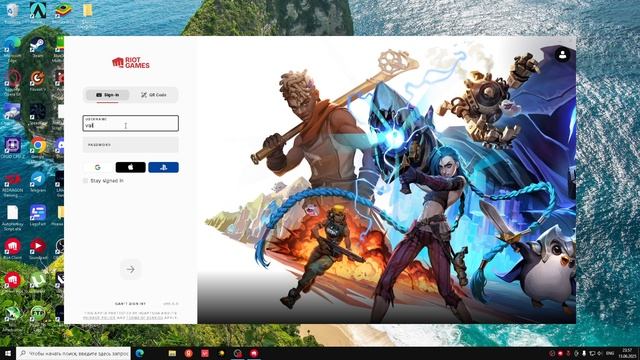The width and height of the screenshot is (640, 360).
Task: Switch to the Riot Client taskbar icon
Action: tap(254, 353)
